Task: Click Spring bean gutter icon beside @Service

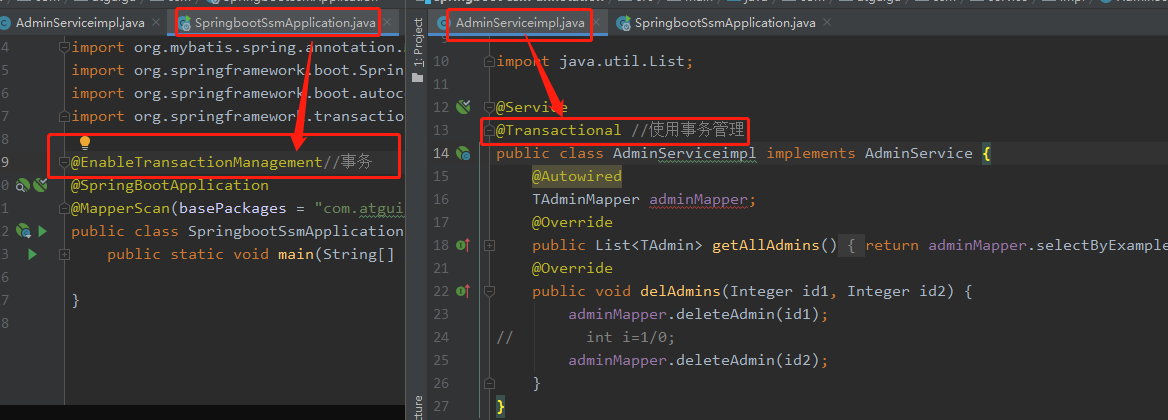Action: (x=463, y=107)
